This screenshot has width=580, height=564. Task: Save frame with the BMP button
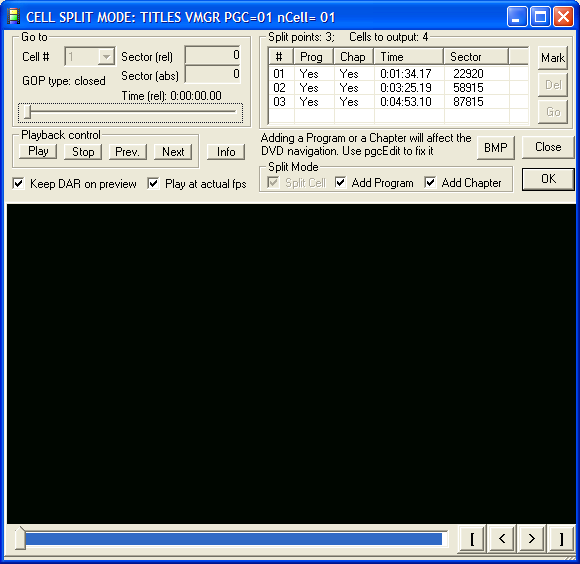(496, 148)
